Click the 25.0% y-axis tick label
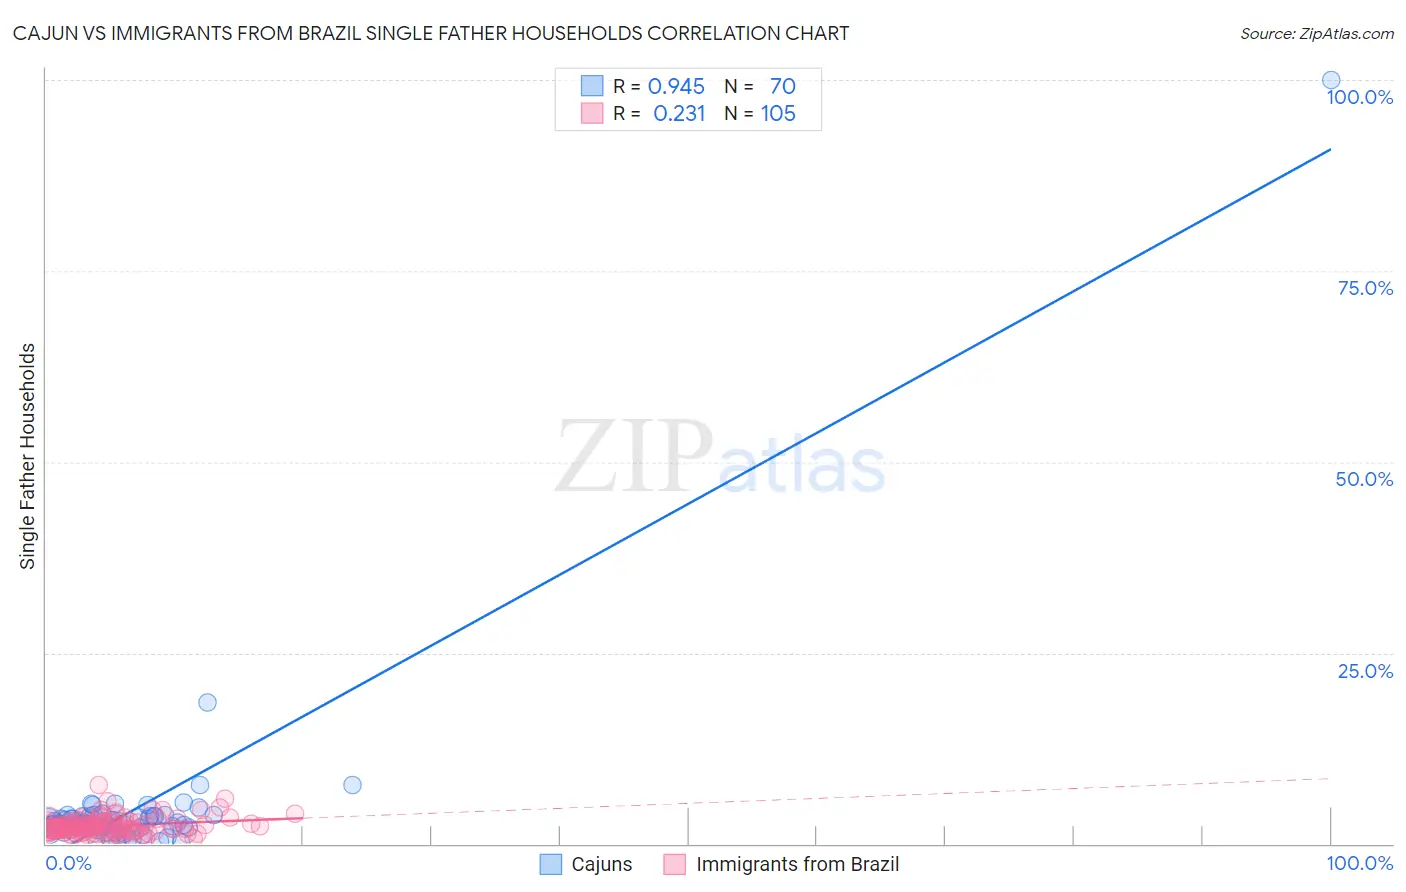Image resolution: width=1406 pixels, height=892 pixels. (1365, 671)
